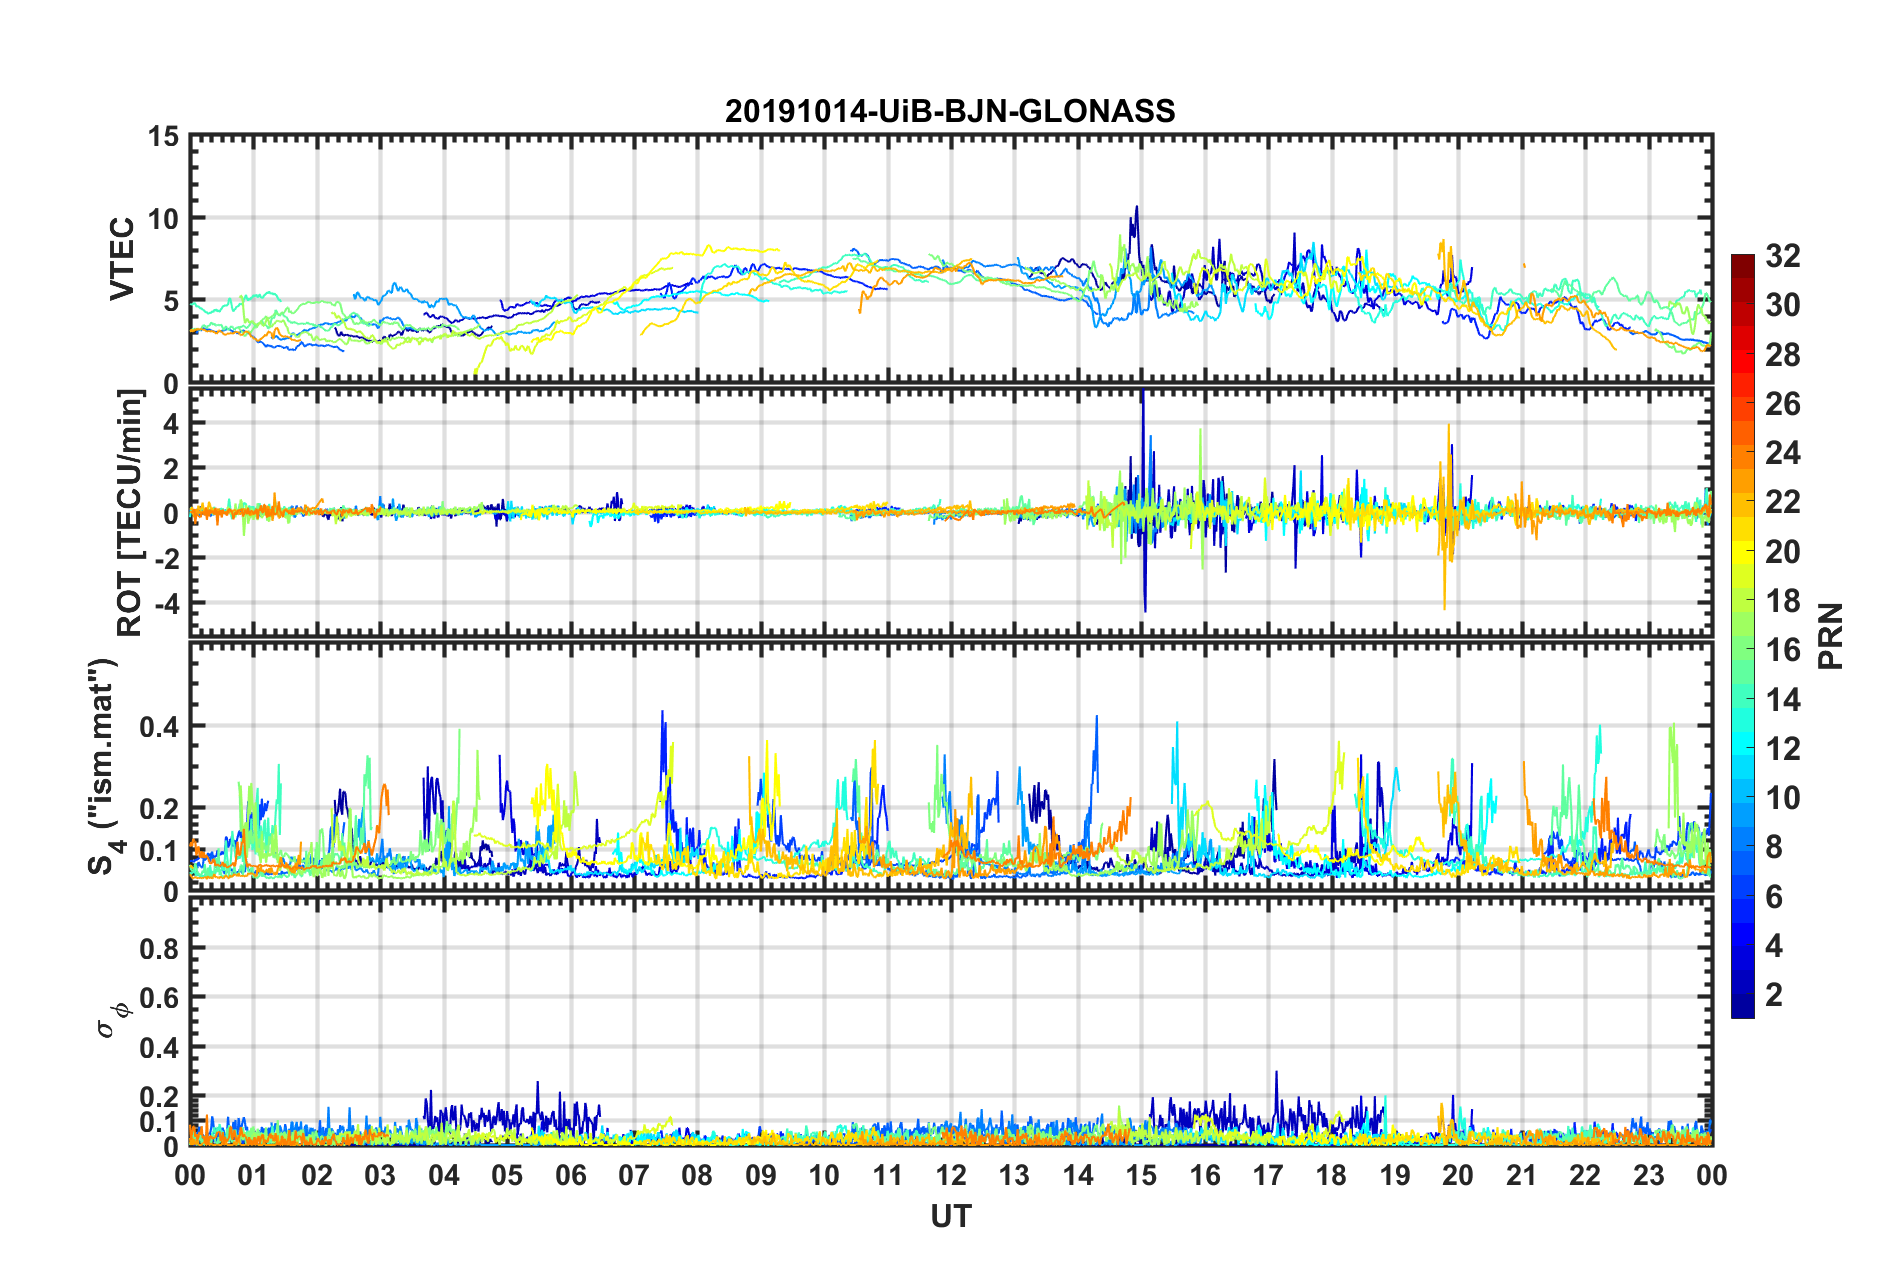Select the PRN colorbar label
Image resolution: width=1902 pixels, height=1272 pixels.
coord(1831,636)
